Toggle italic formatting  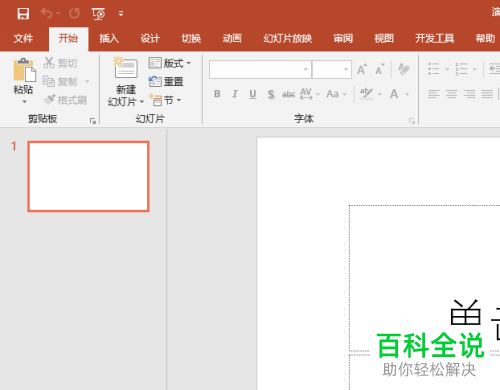[x=235, y=94]
